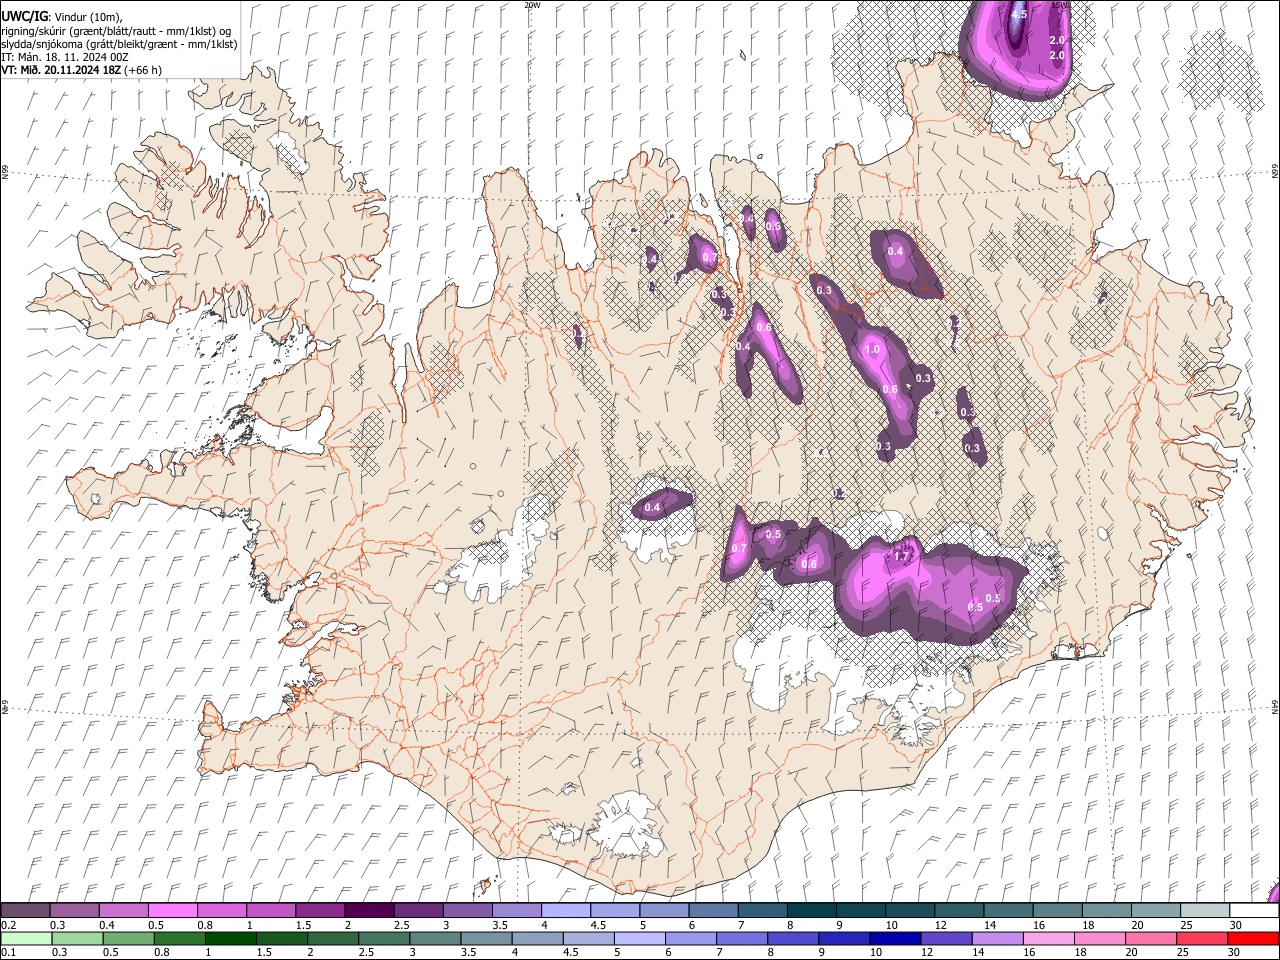This screenshot has width=1280, height=960.
Task: Click the '1.0' snowfall value on the map
Action: pos(872,350)
